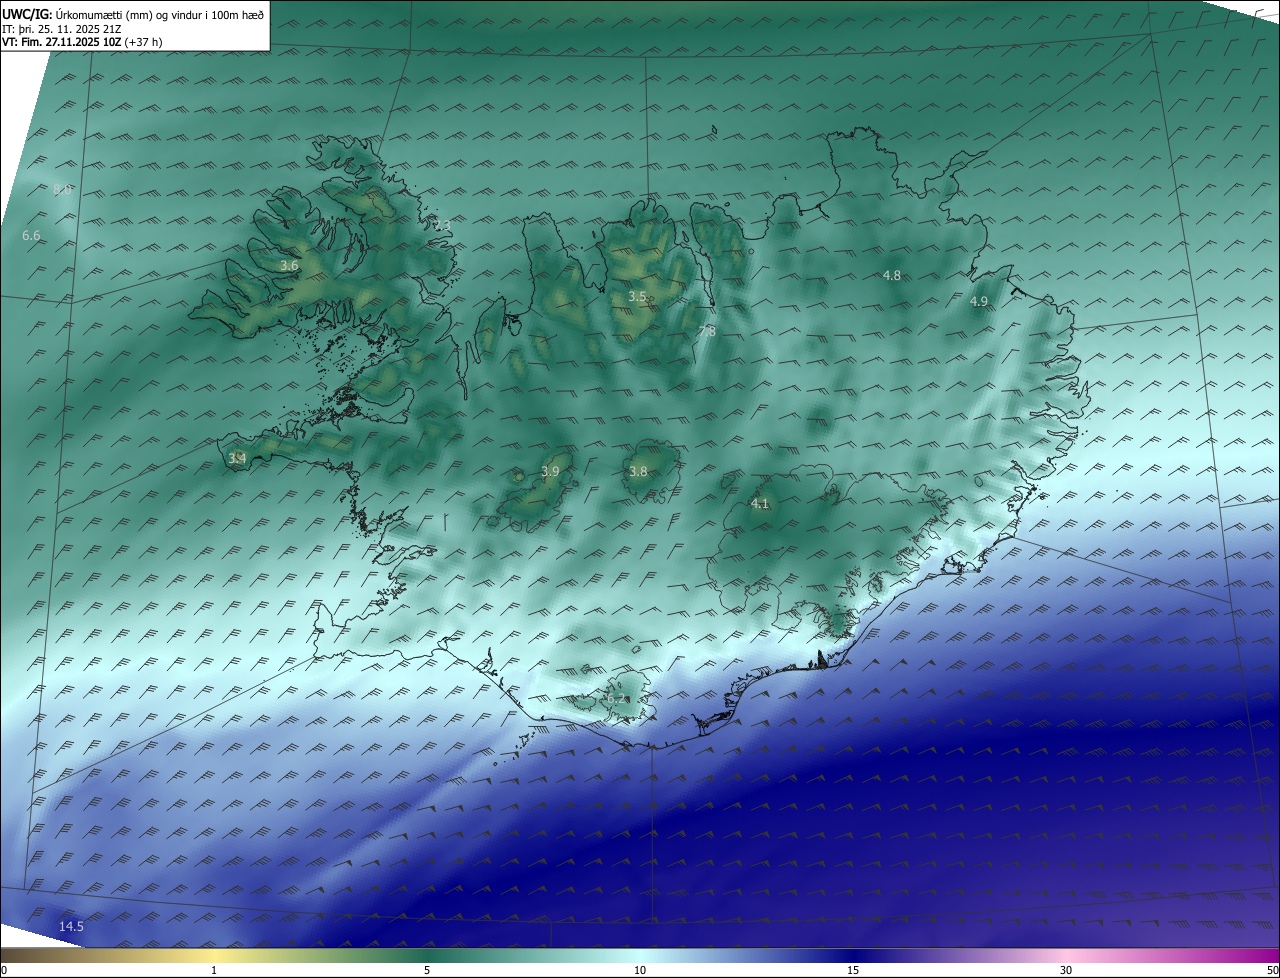This screenshot has height=978, width=1280.
Task: Click the dark blue 10–15 band of the colour bar
Action: pos(746,955)
